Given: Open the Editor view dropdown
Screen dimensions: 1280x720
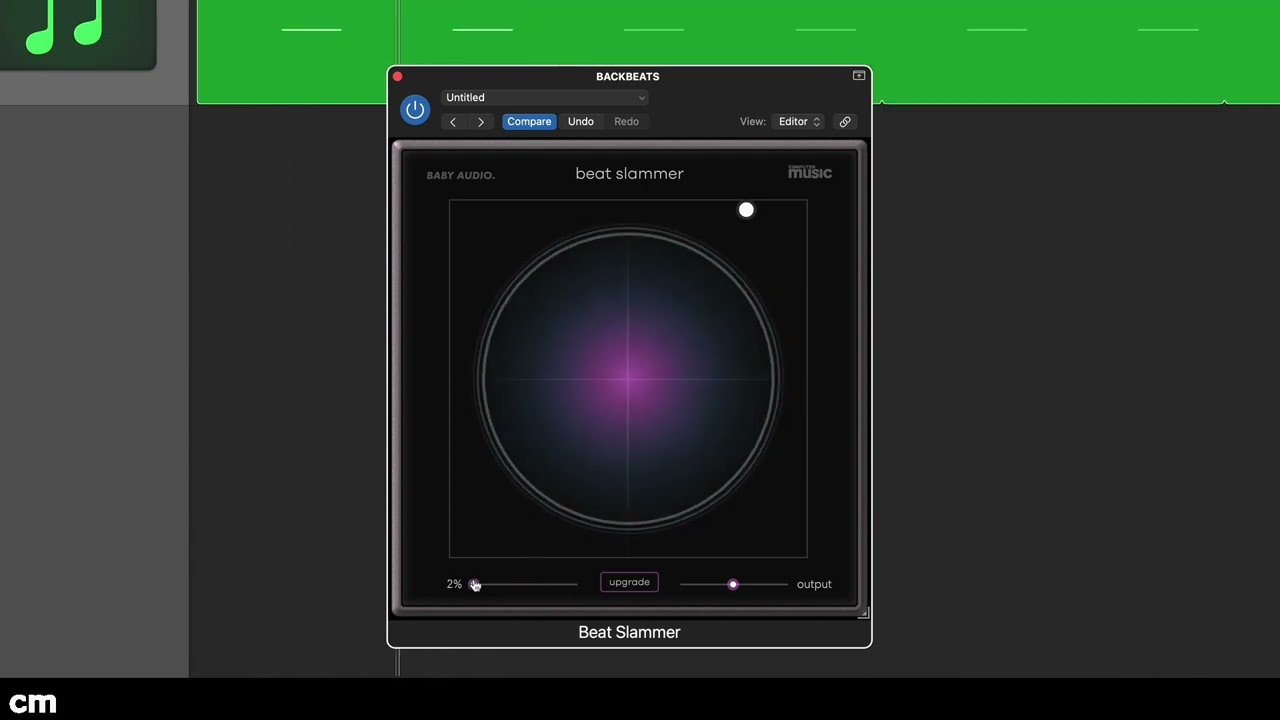Looking at the screenshot, I should [797, 122].
